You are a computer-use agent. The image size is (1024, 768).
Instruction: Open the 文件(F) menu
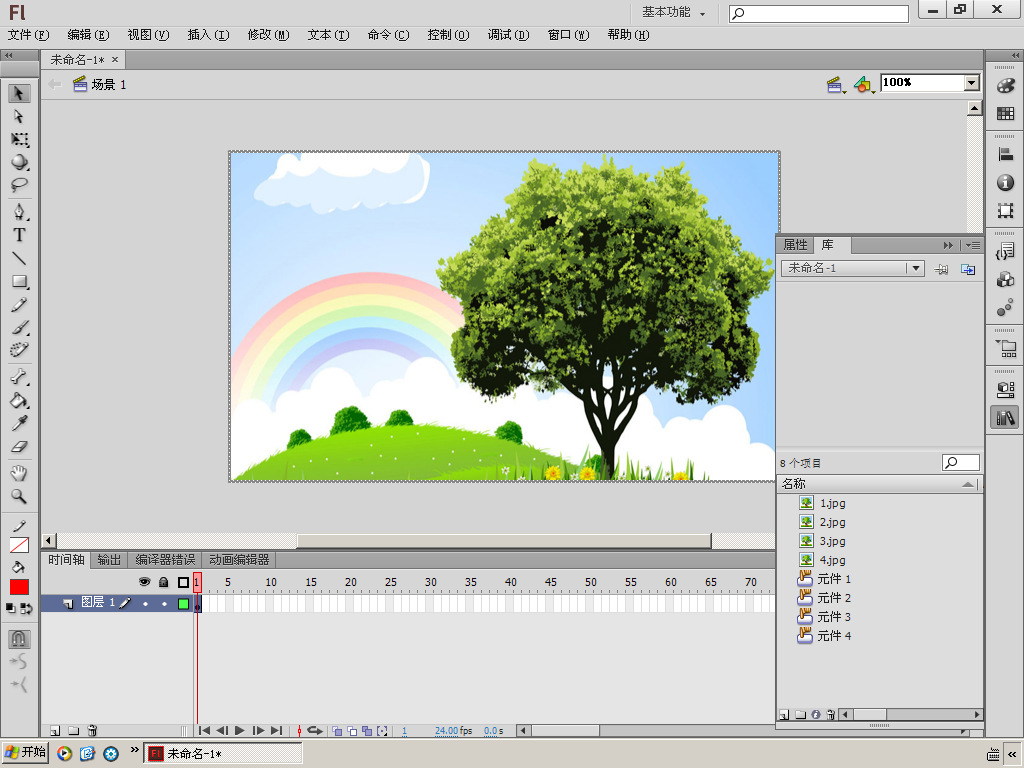tap(29, 35)
